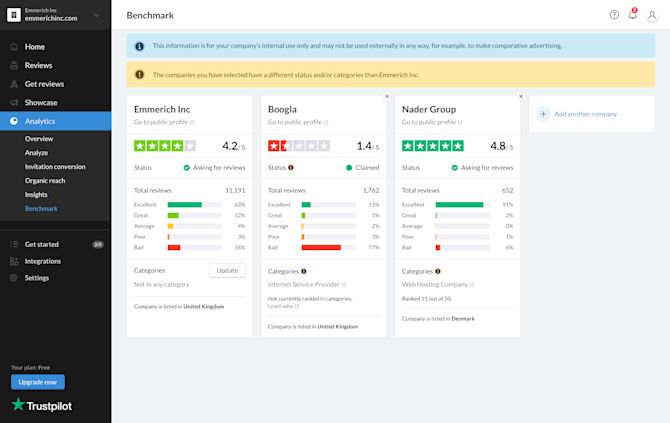Click Nader Group star rating graphic
Viewport: 670px width, 423px height.
pyautogui.click(x=433, y=146)
